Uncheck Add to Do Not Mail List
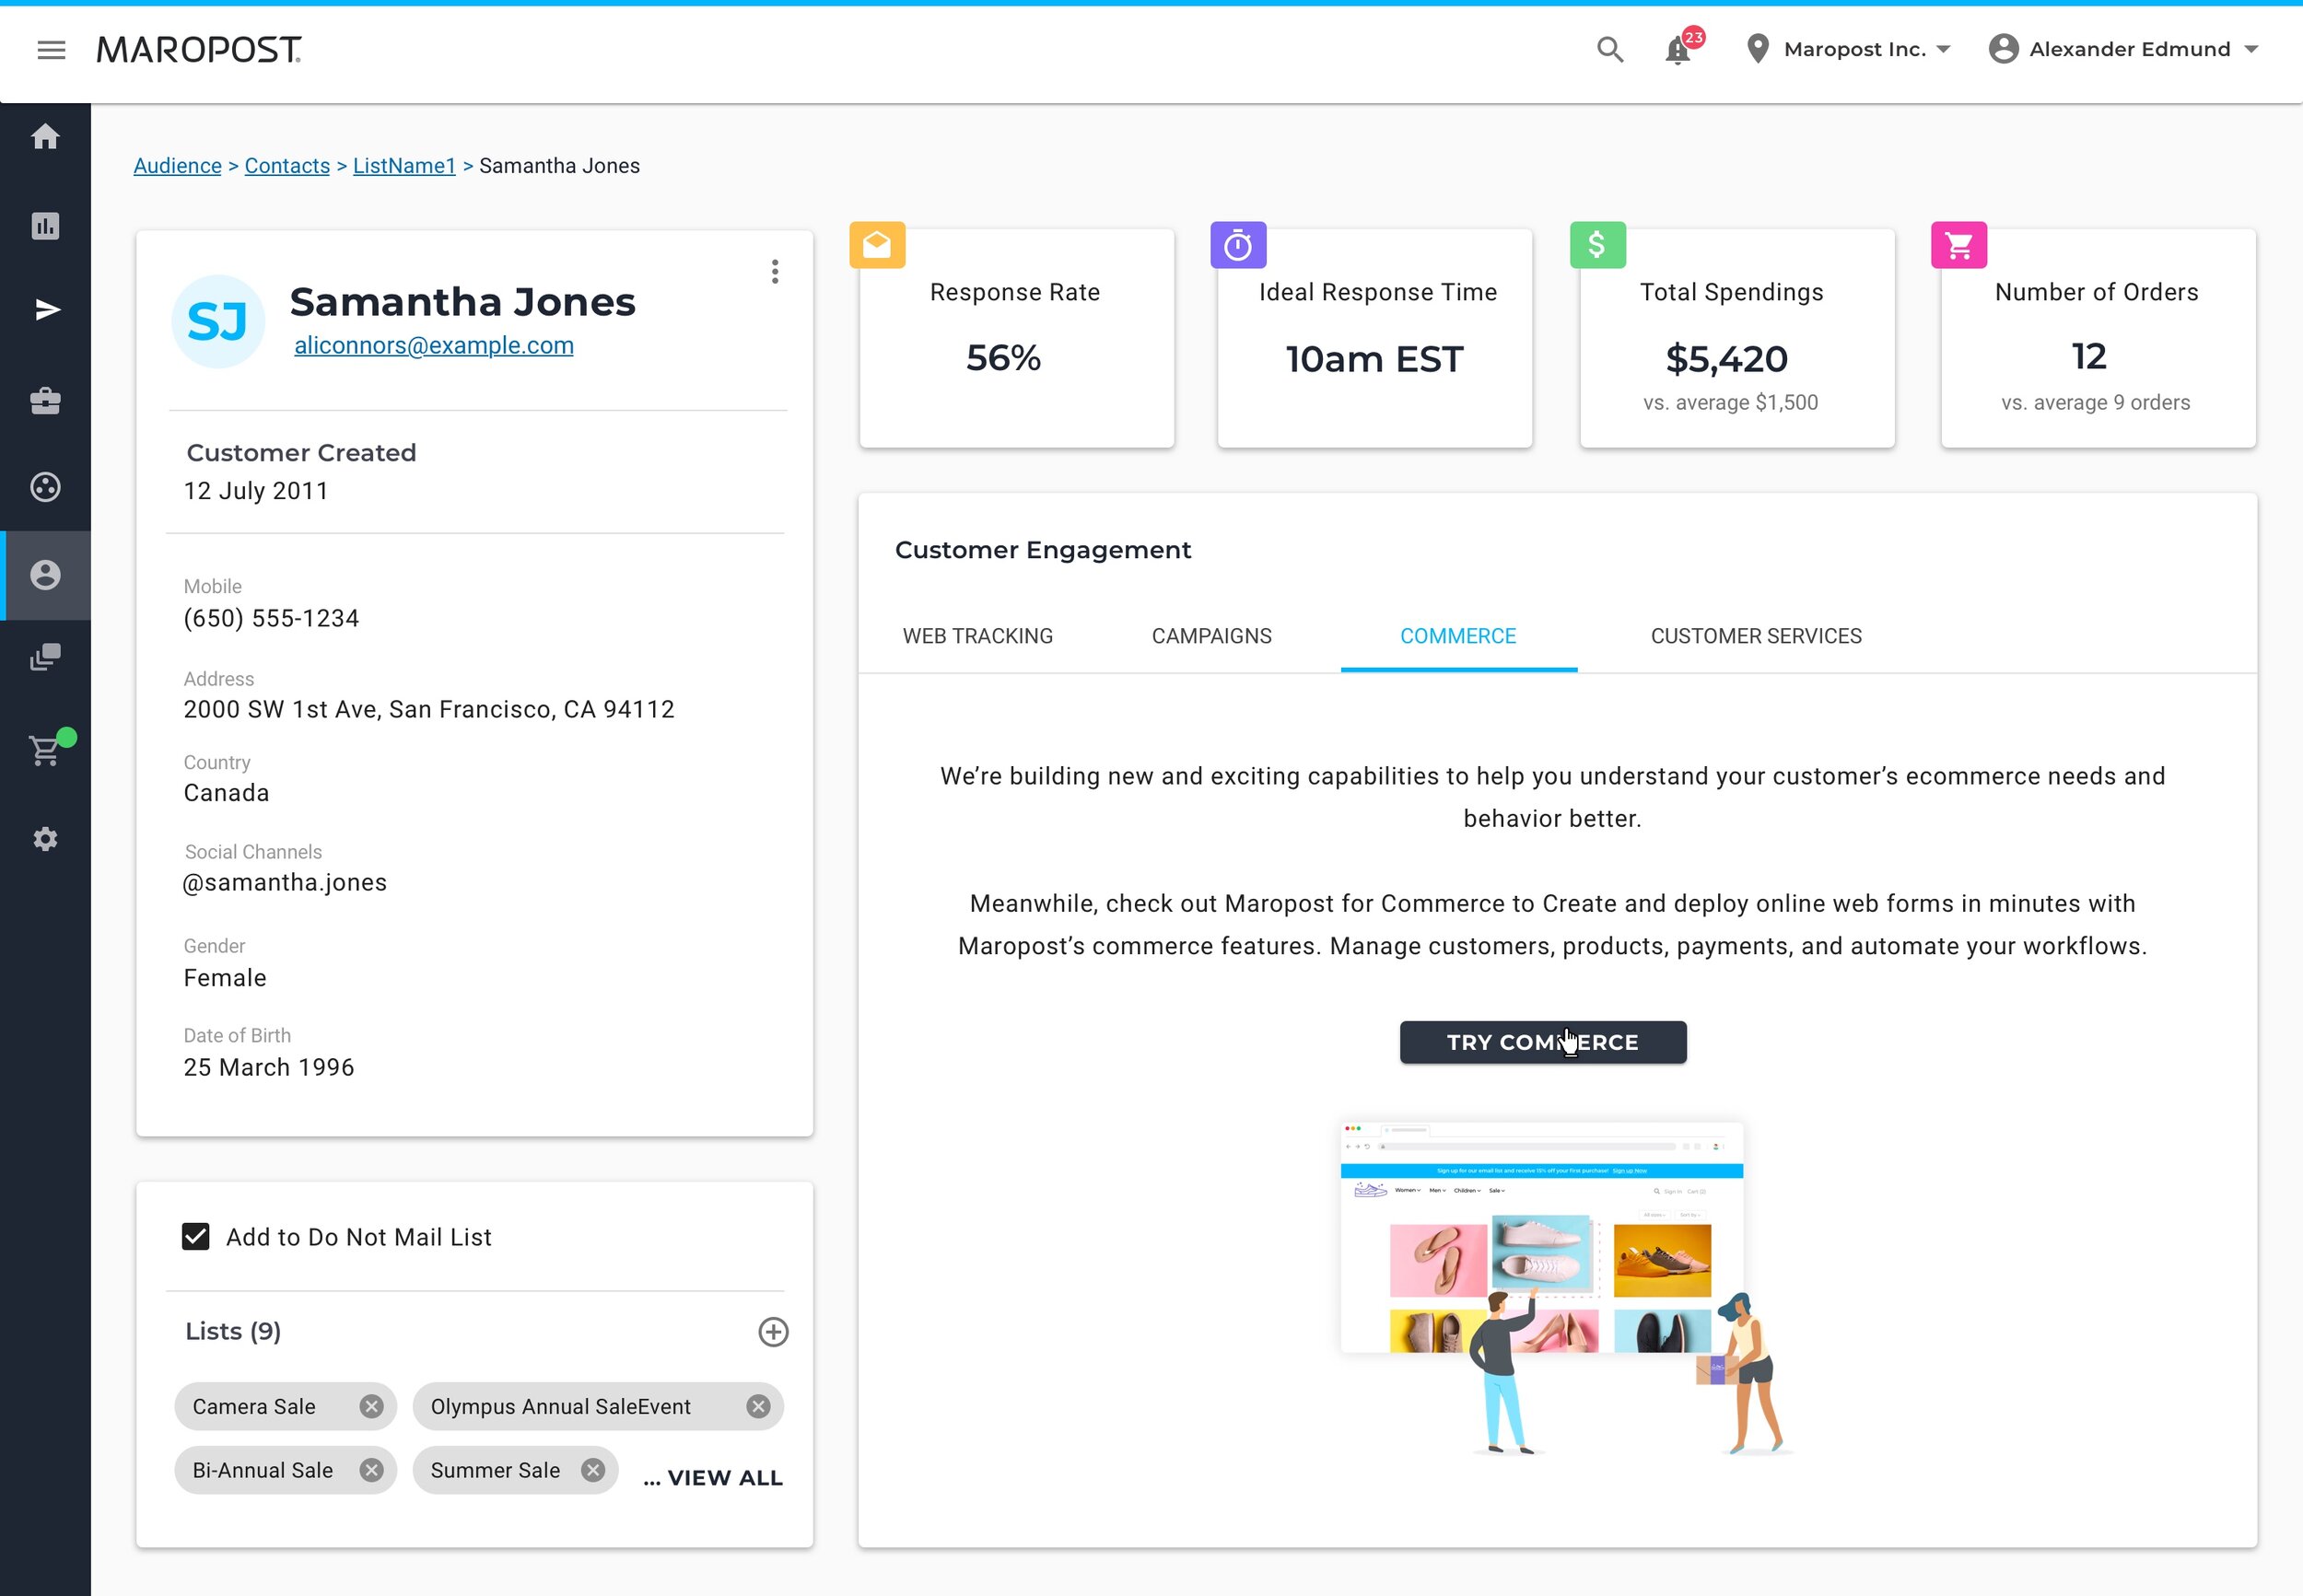The height and width of the screenshot is (1596, 2303). coord(196,1237)
